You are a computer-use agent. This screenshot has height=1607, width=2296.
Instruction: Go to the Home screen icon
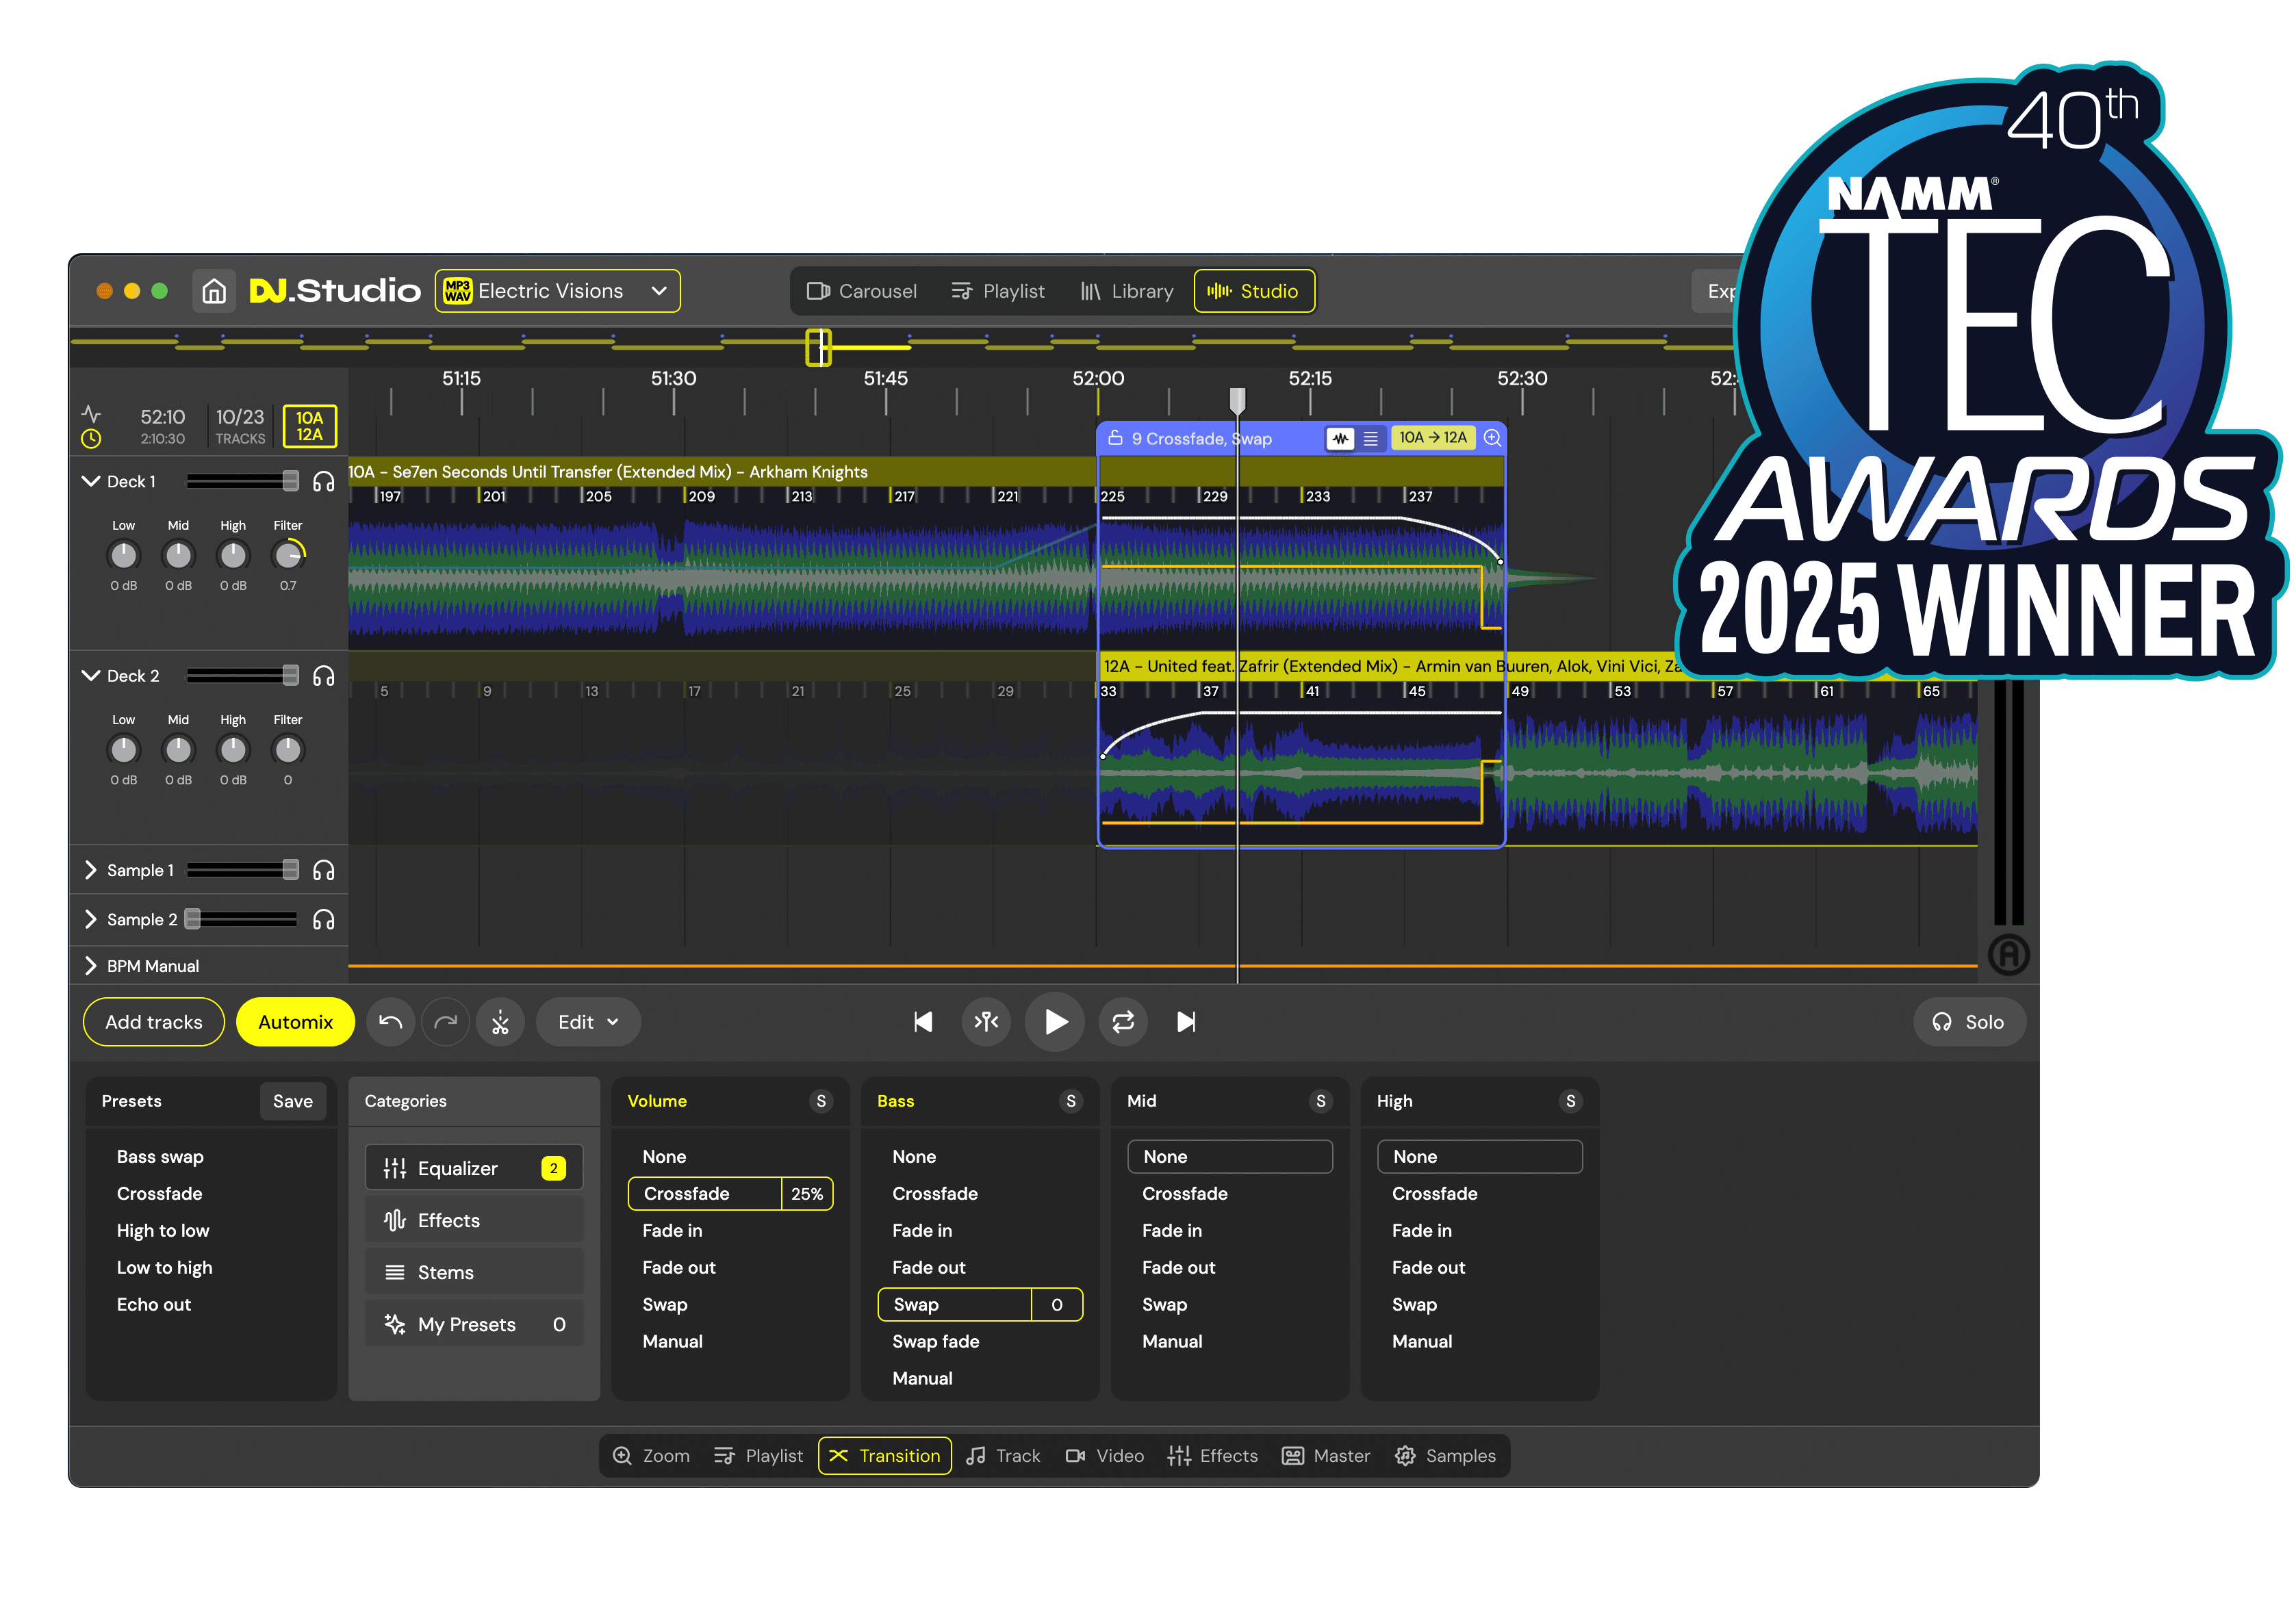pyautogui.click(x=214, y=291)
